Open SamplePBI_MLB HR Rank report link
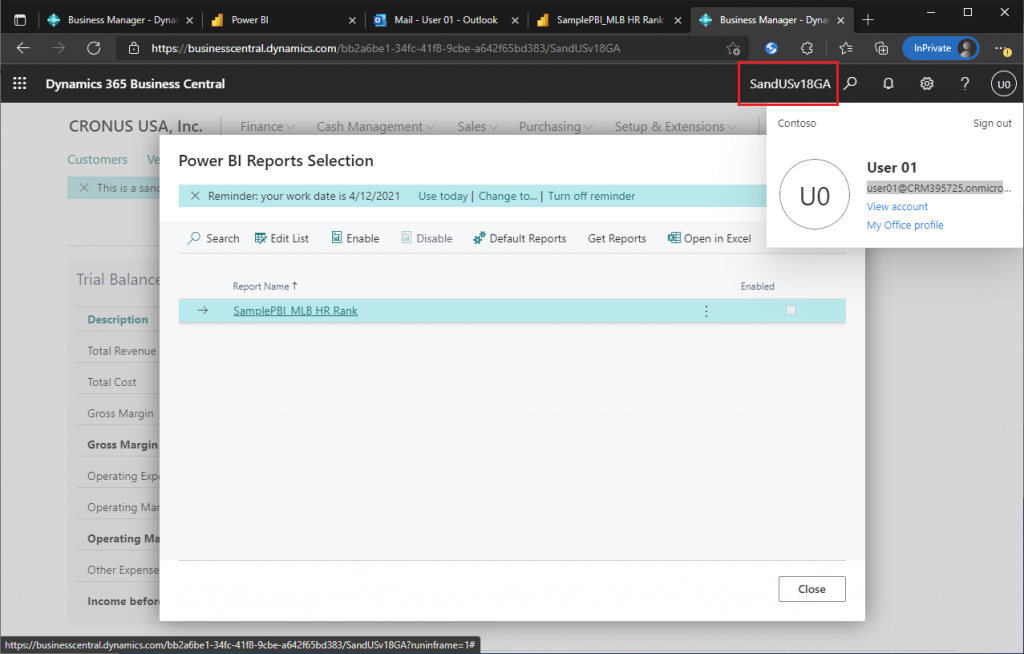Image resolution: width=1024 pixels, height=654 pixels. tap(295, 311)
